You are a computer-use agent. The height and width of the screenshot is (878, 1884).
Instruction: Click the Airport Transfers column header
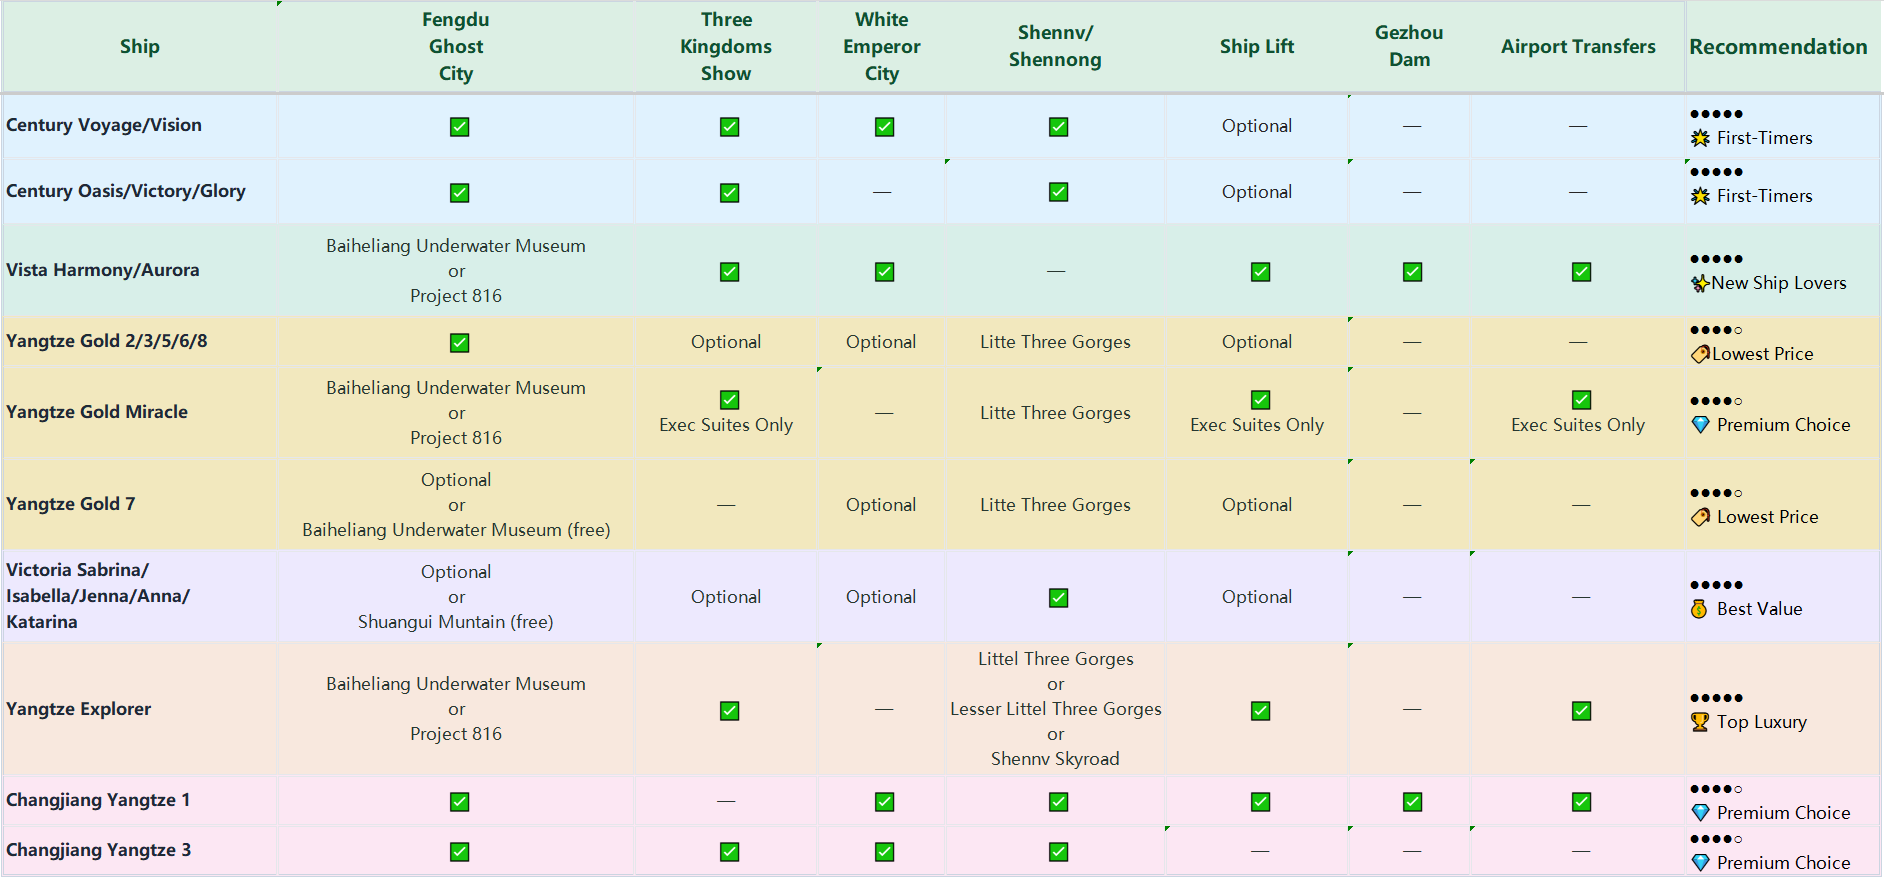(x=1578, y=47)
